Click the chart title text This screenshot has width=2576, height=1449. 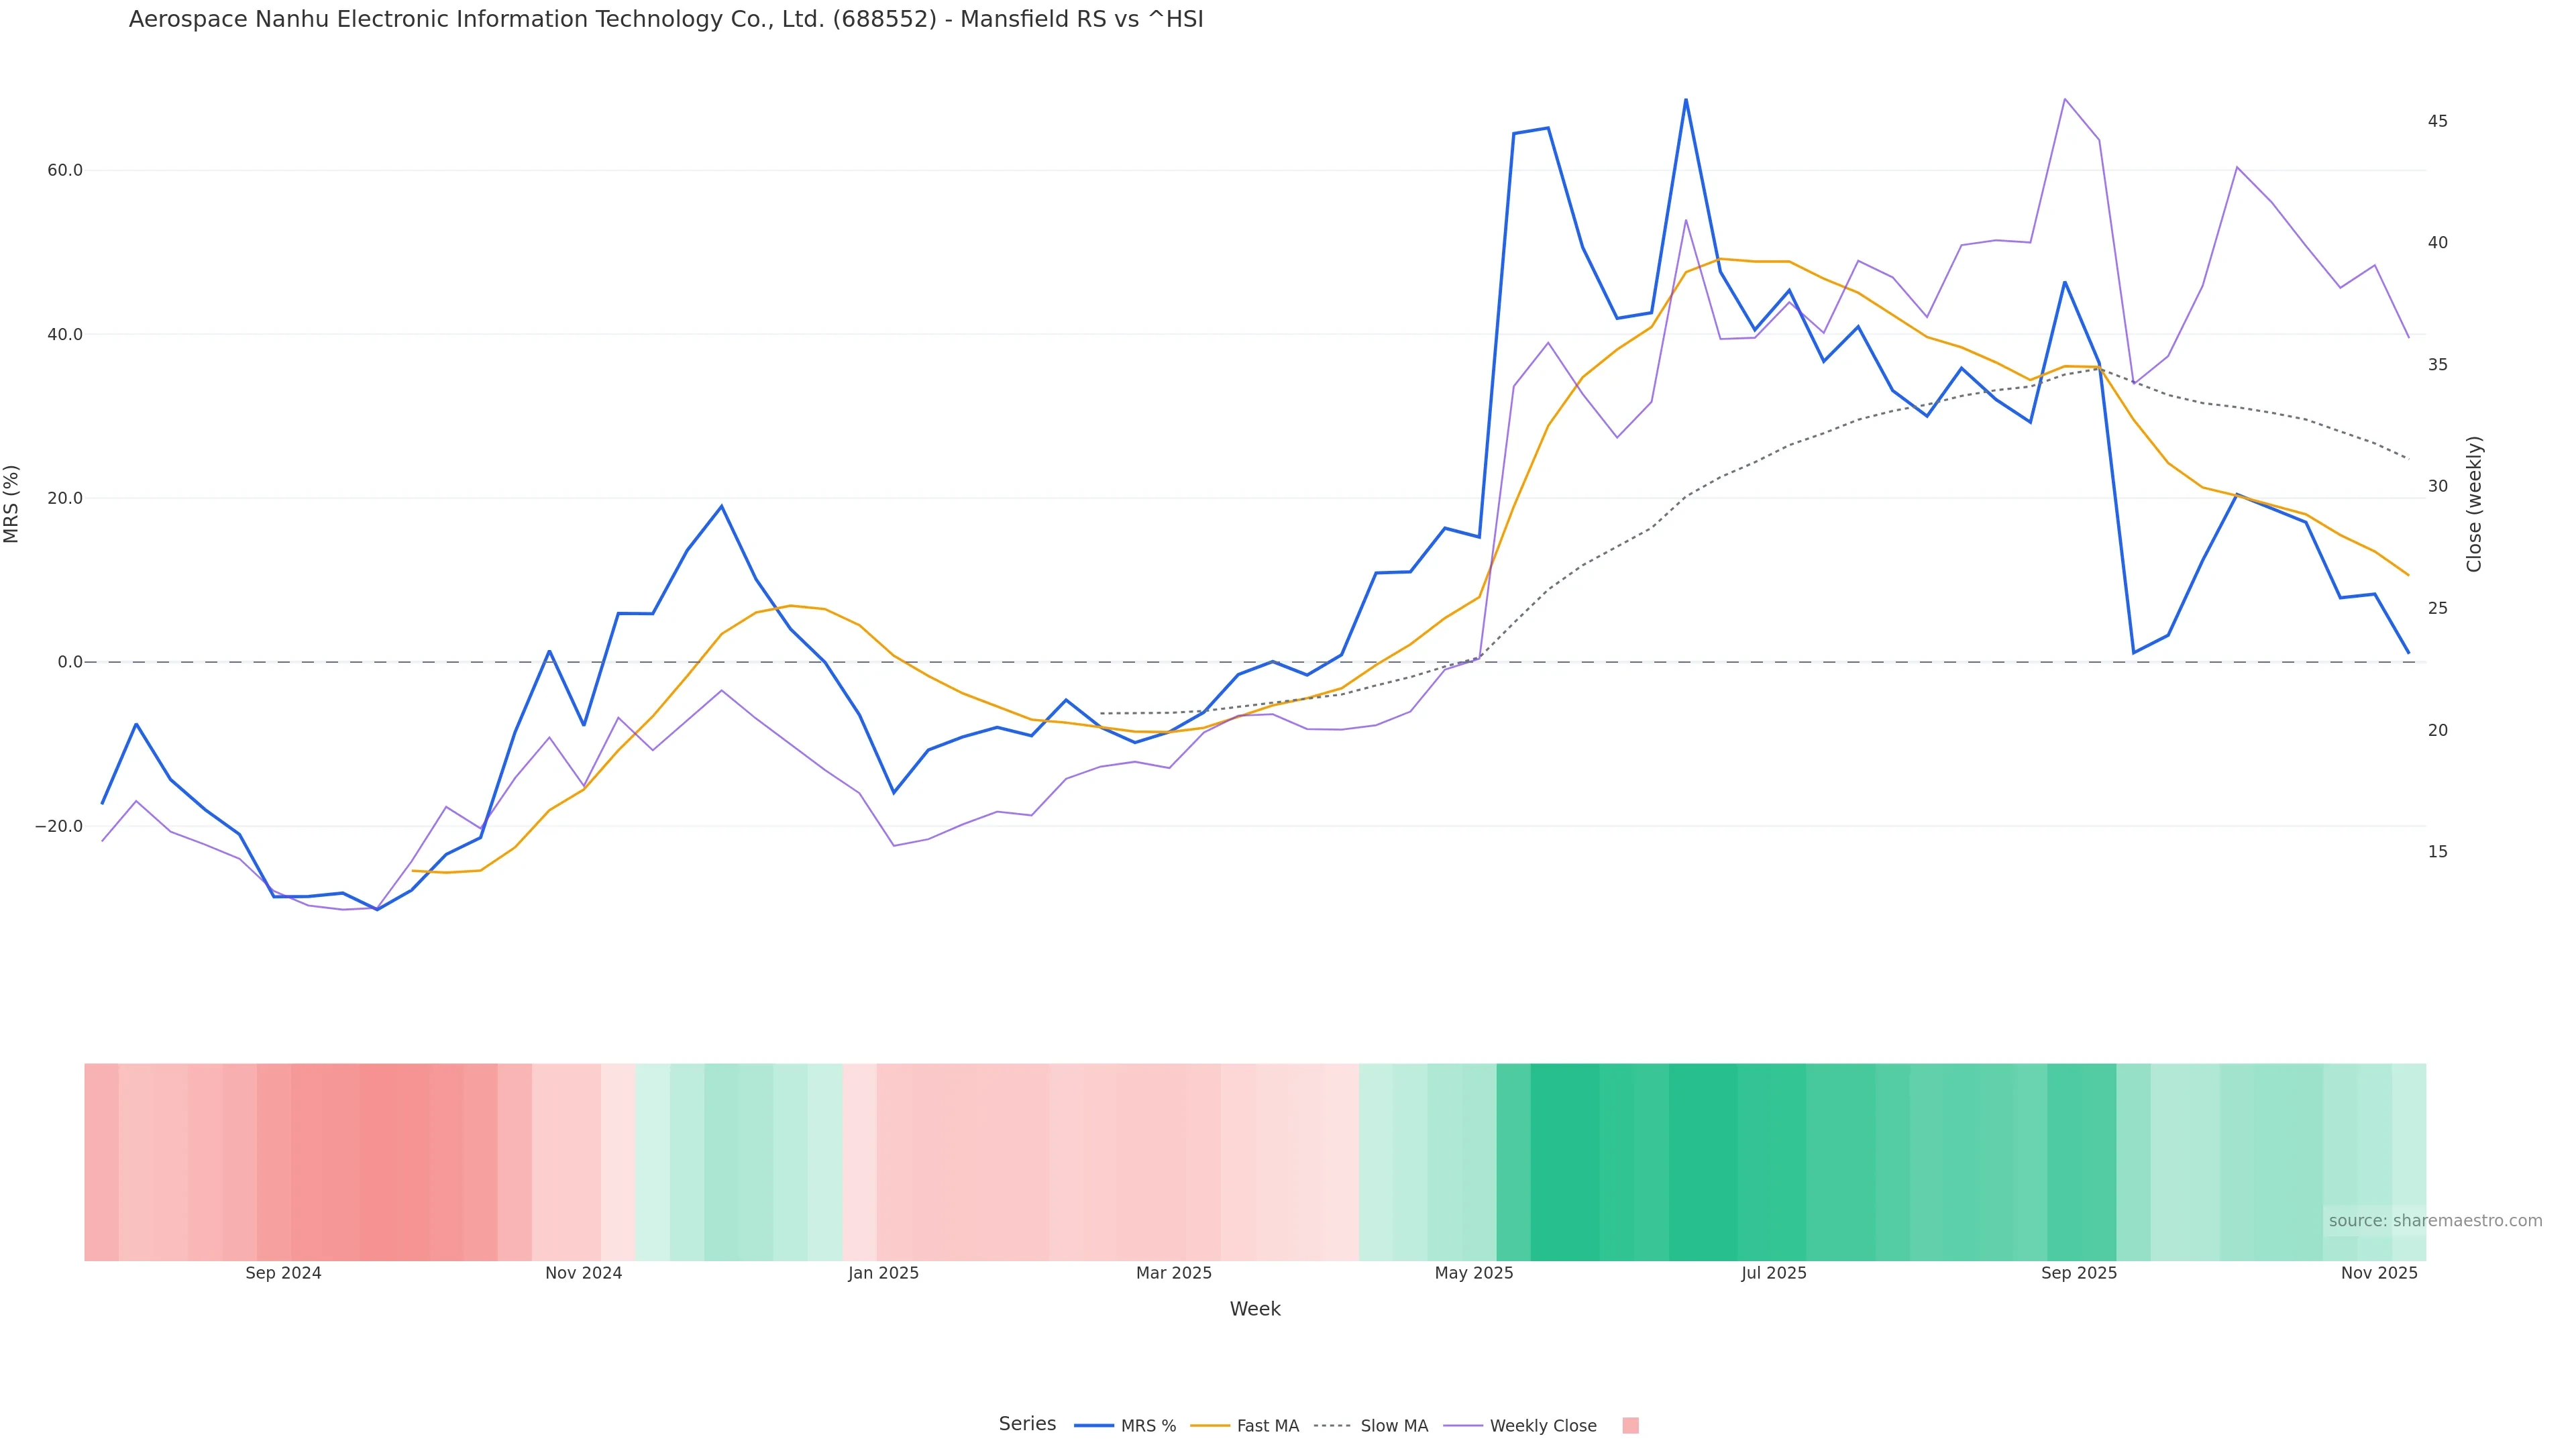[x=665, y=20]
